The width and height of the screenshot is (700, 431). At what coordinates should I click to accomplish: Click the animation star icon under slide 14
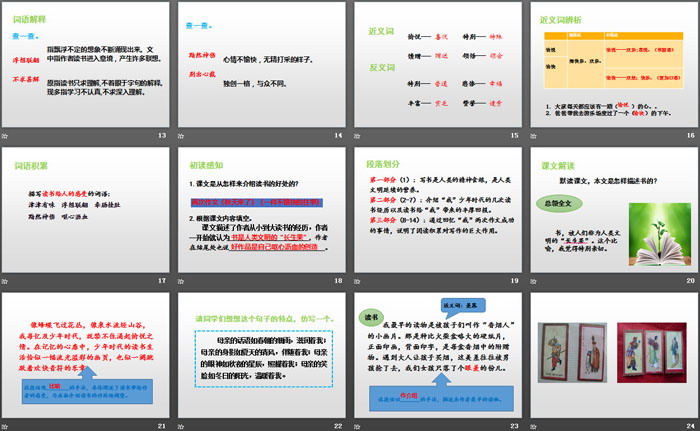(x=181, y=136)
